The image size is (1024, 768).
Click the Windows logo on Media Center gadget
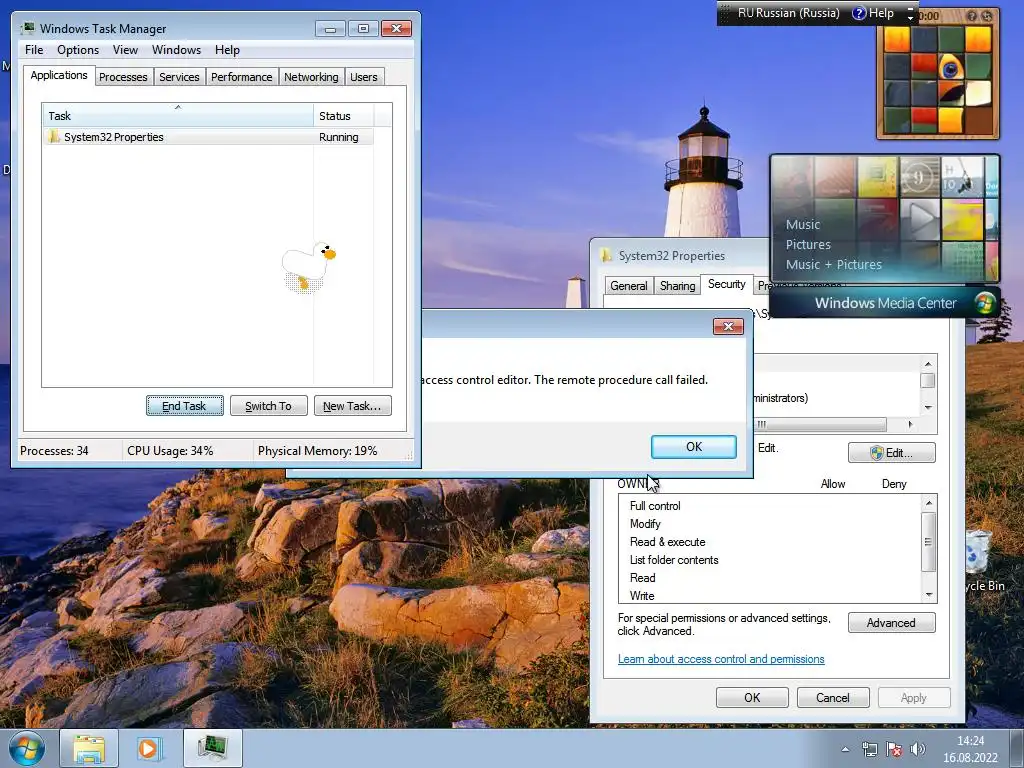point(985,302)
